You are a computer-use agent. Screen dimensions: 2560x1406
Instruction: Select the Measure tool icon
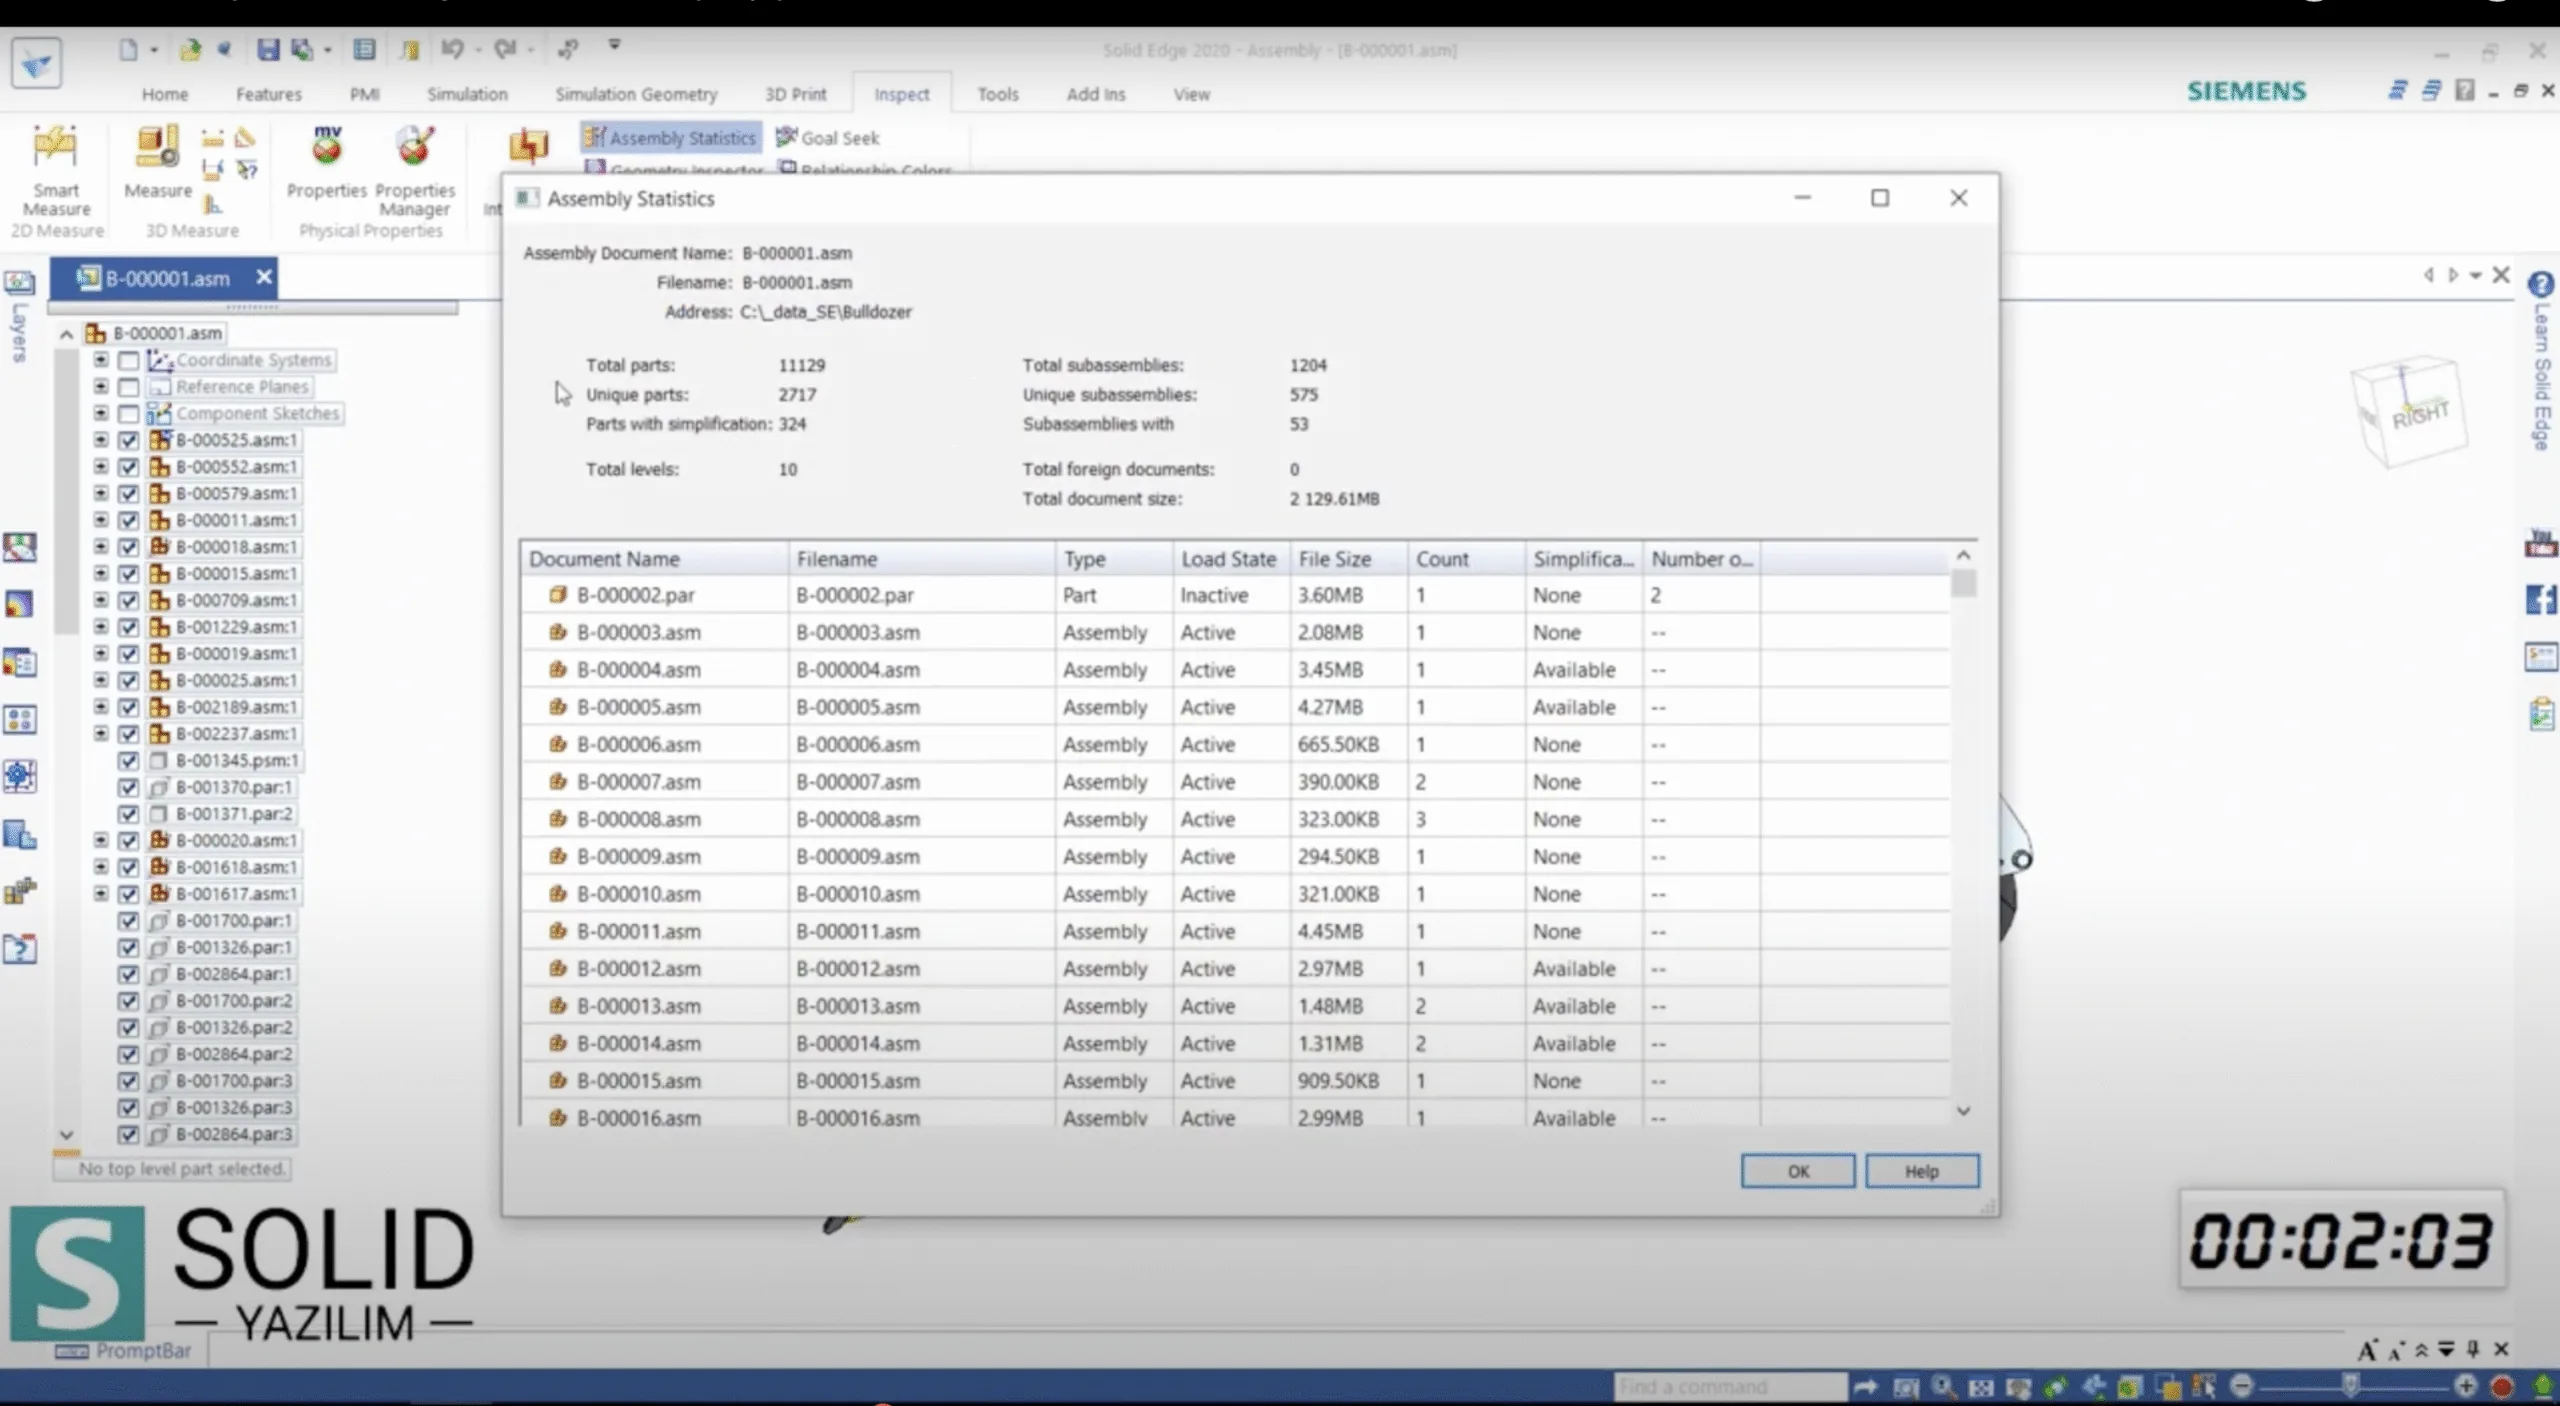157,160
